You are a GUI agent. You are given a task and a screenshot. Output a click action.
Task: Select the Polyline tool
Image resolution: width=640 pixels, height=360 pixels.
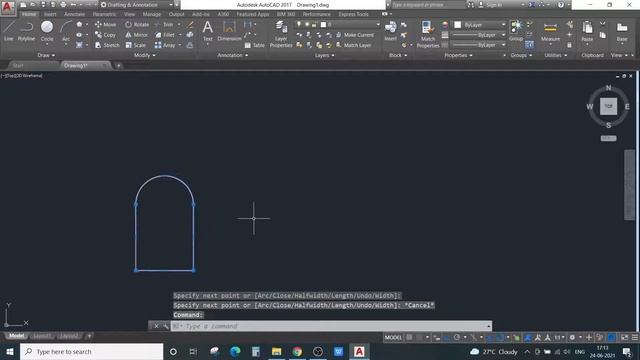click(x=26, y=31)
